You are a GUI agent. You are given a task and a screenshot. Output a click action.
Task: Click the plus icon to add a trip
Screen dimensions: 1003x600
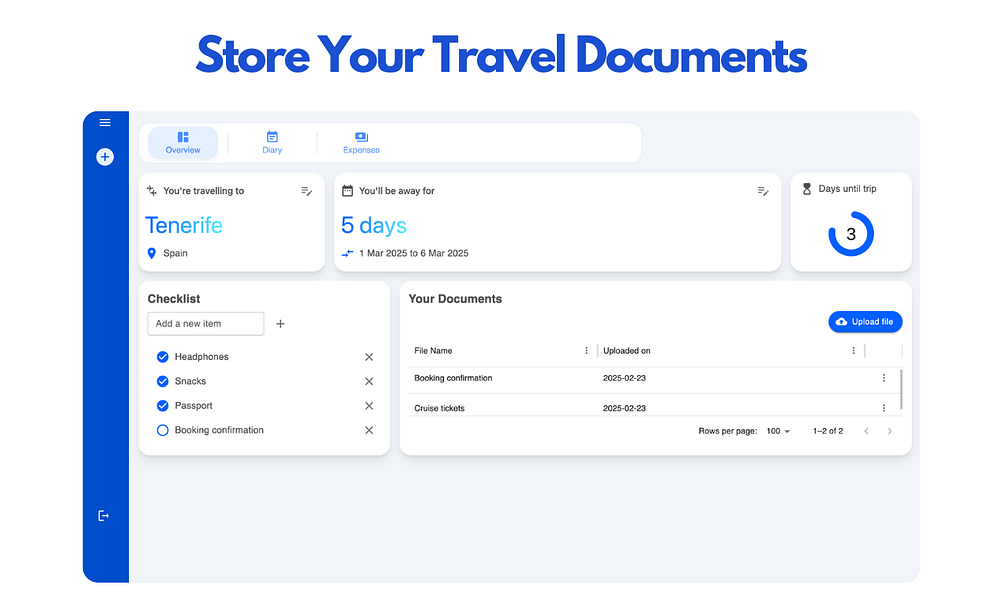(x=105, y=157)
